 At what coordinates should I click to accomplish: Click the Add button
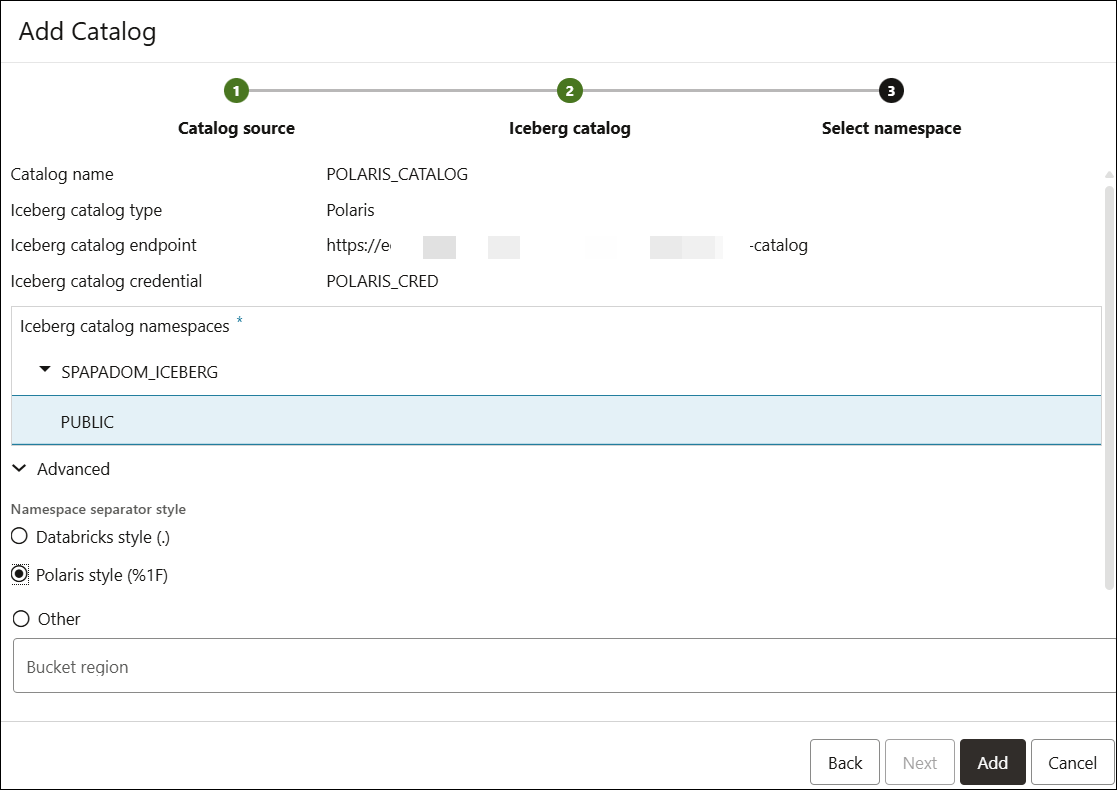[992, 762]
